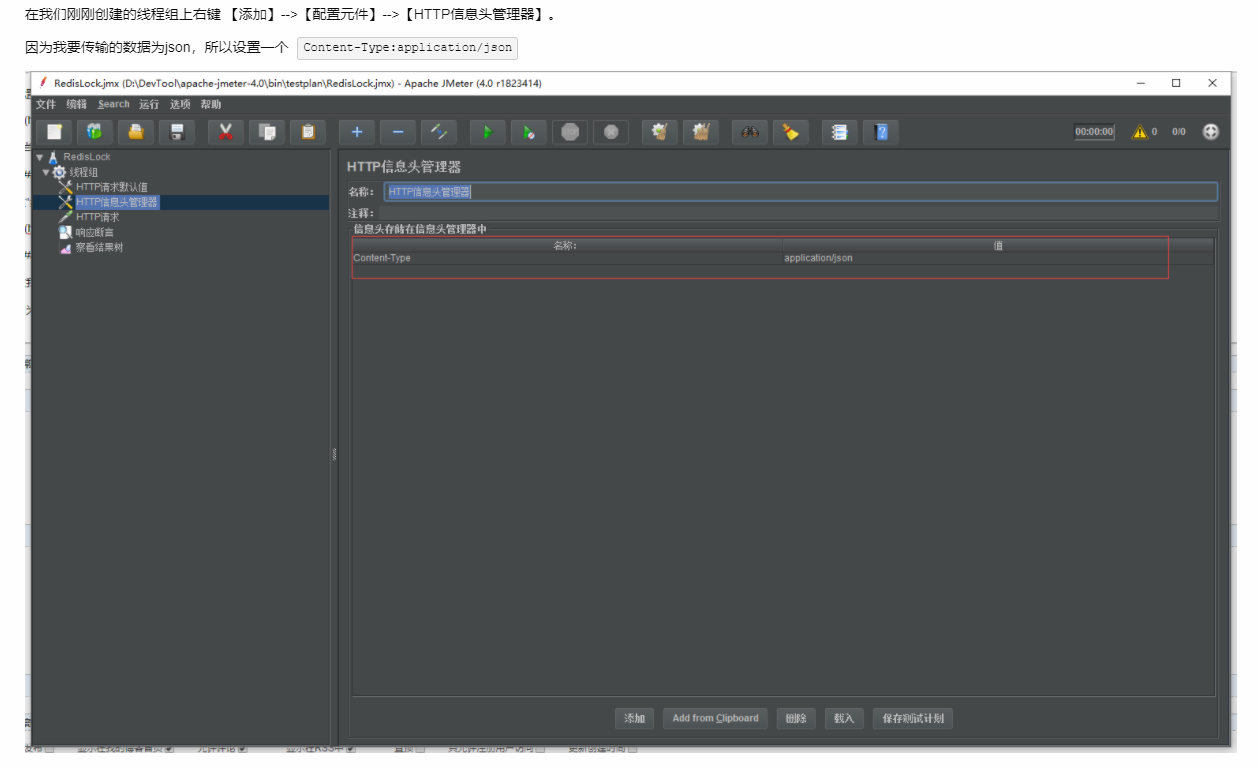Open the 文件 menu
The width and height of the screenshot is (1258, 768).
click(x=46, y=104)
